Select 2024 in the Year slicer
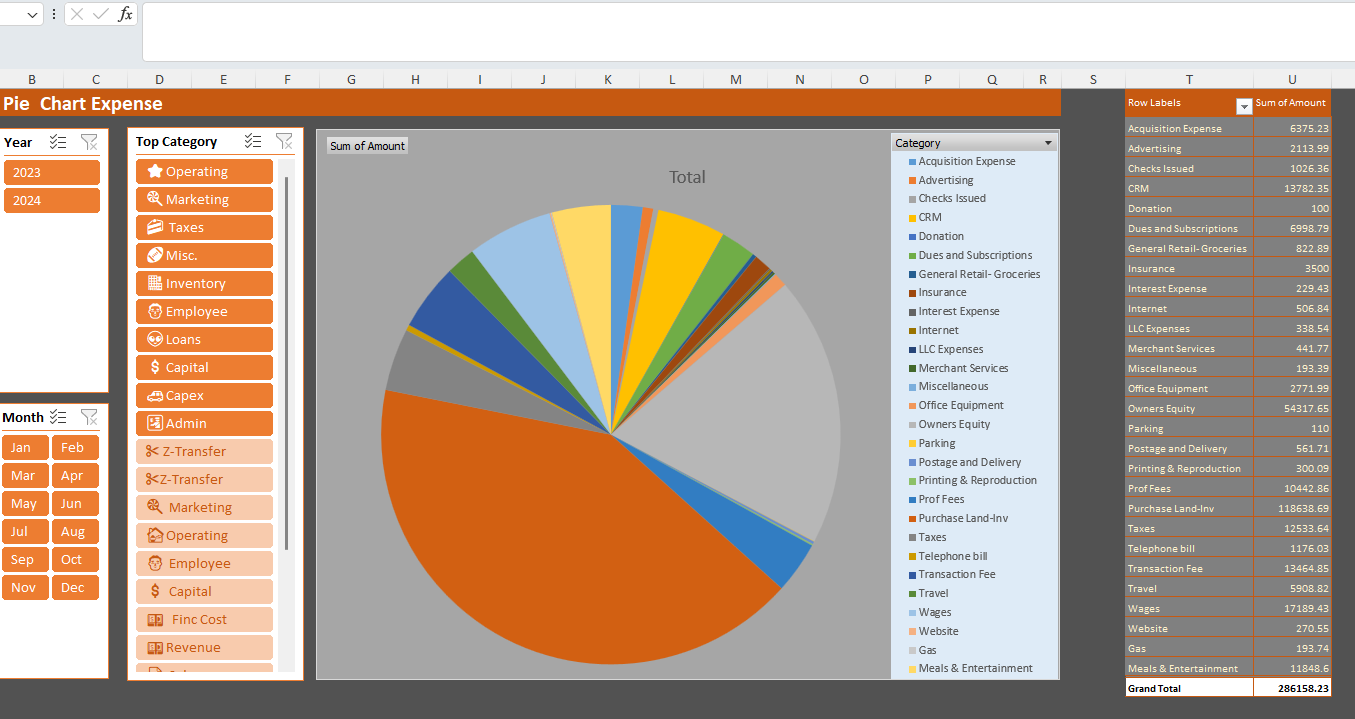Viewport: 1355px width, 719px height. point(51,199)
